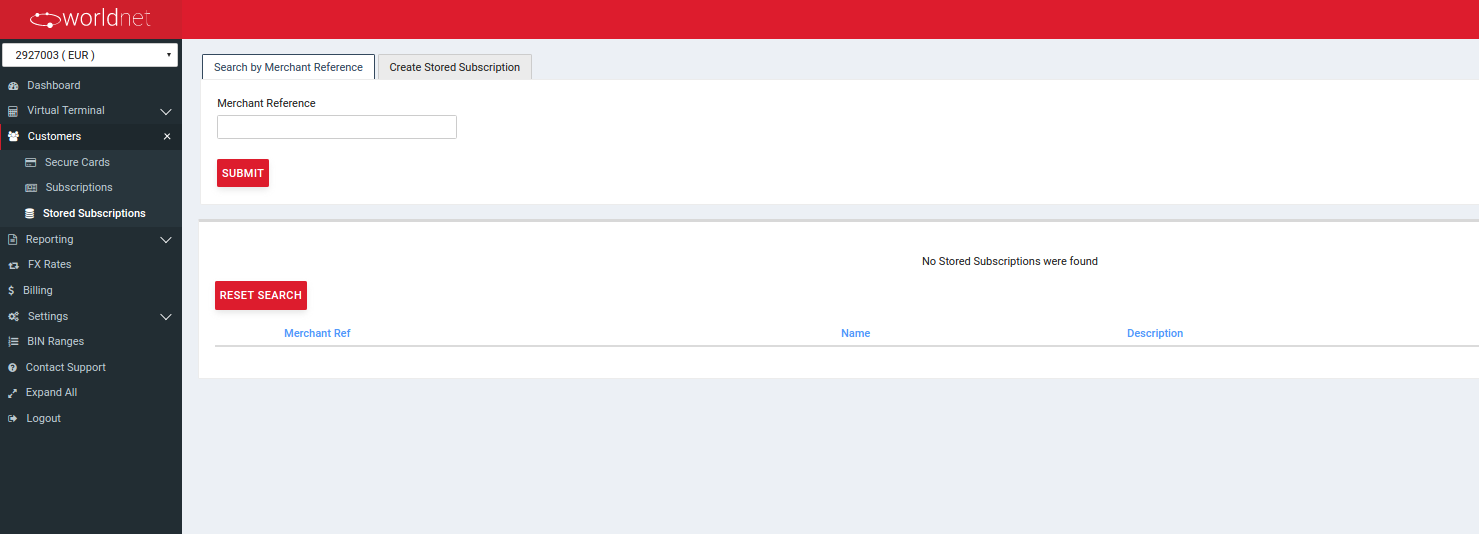This screenshot has width=1479, height=534.
Task: Click the Customers people icon
Action: (13, 137)
